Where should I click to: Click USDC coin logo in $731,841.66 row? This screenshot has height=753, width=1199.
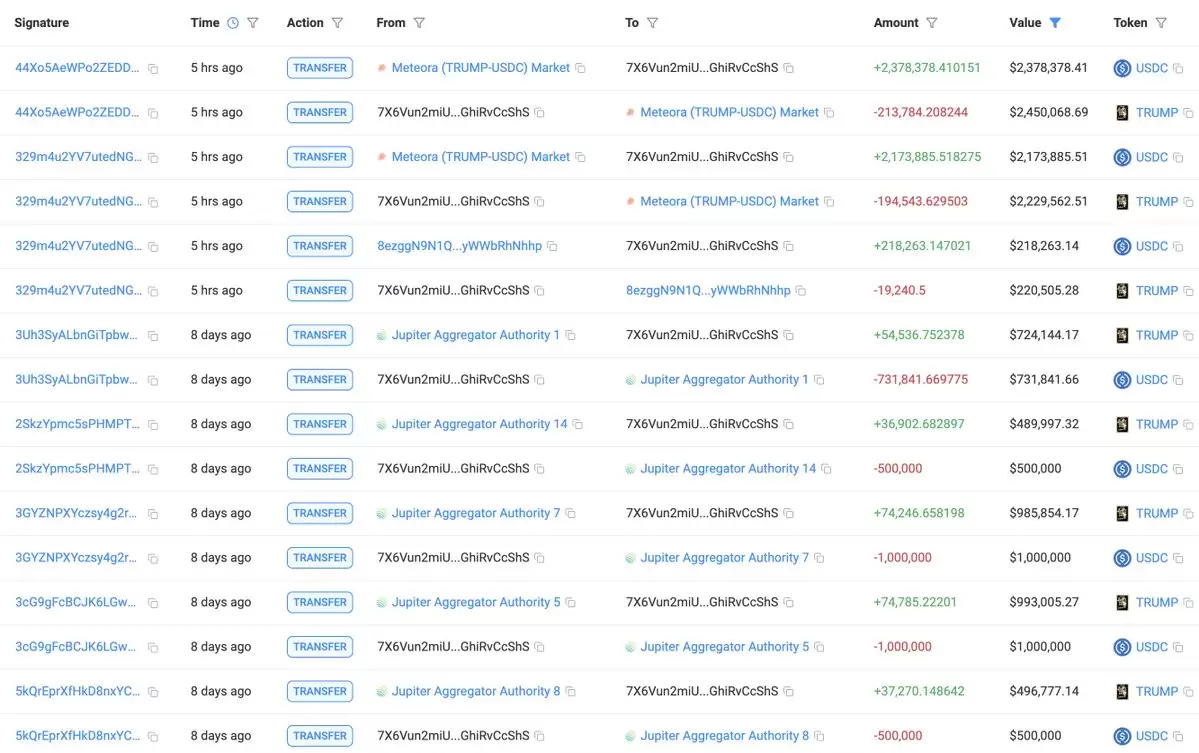1122,380
